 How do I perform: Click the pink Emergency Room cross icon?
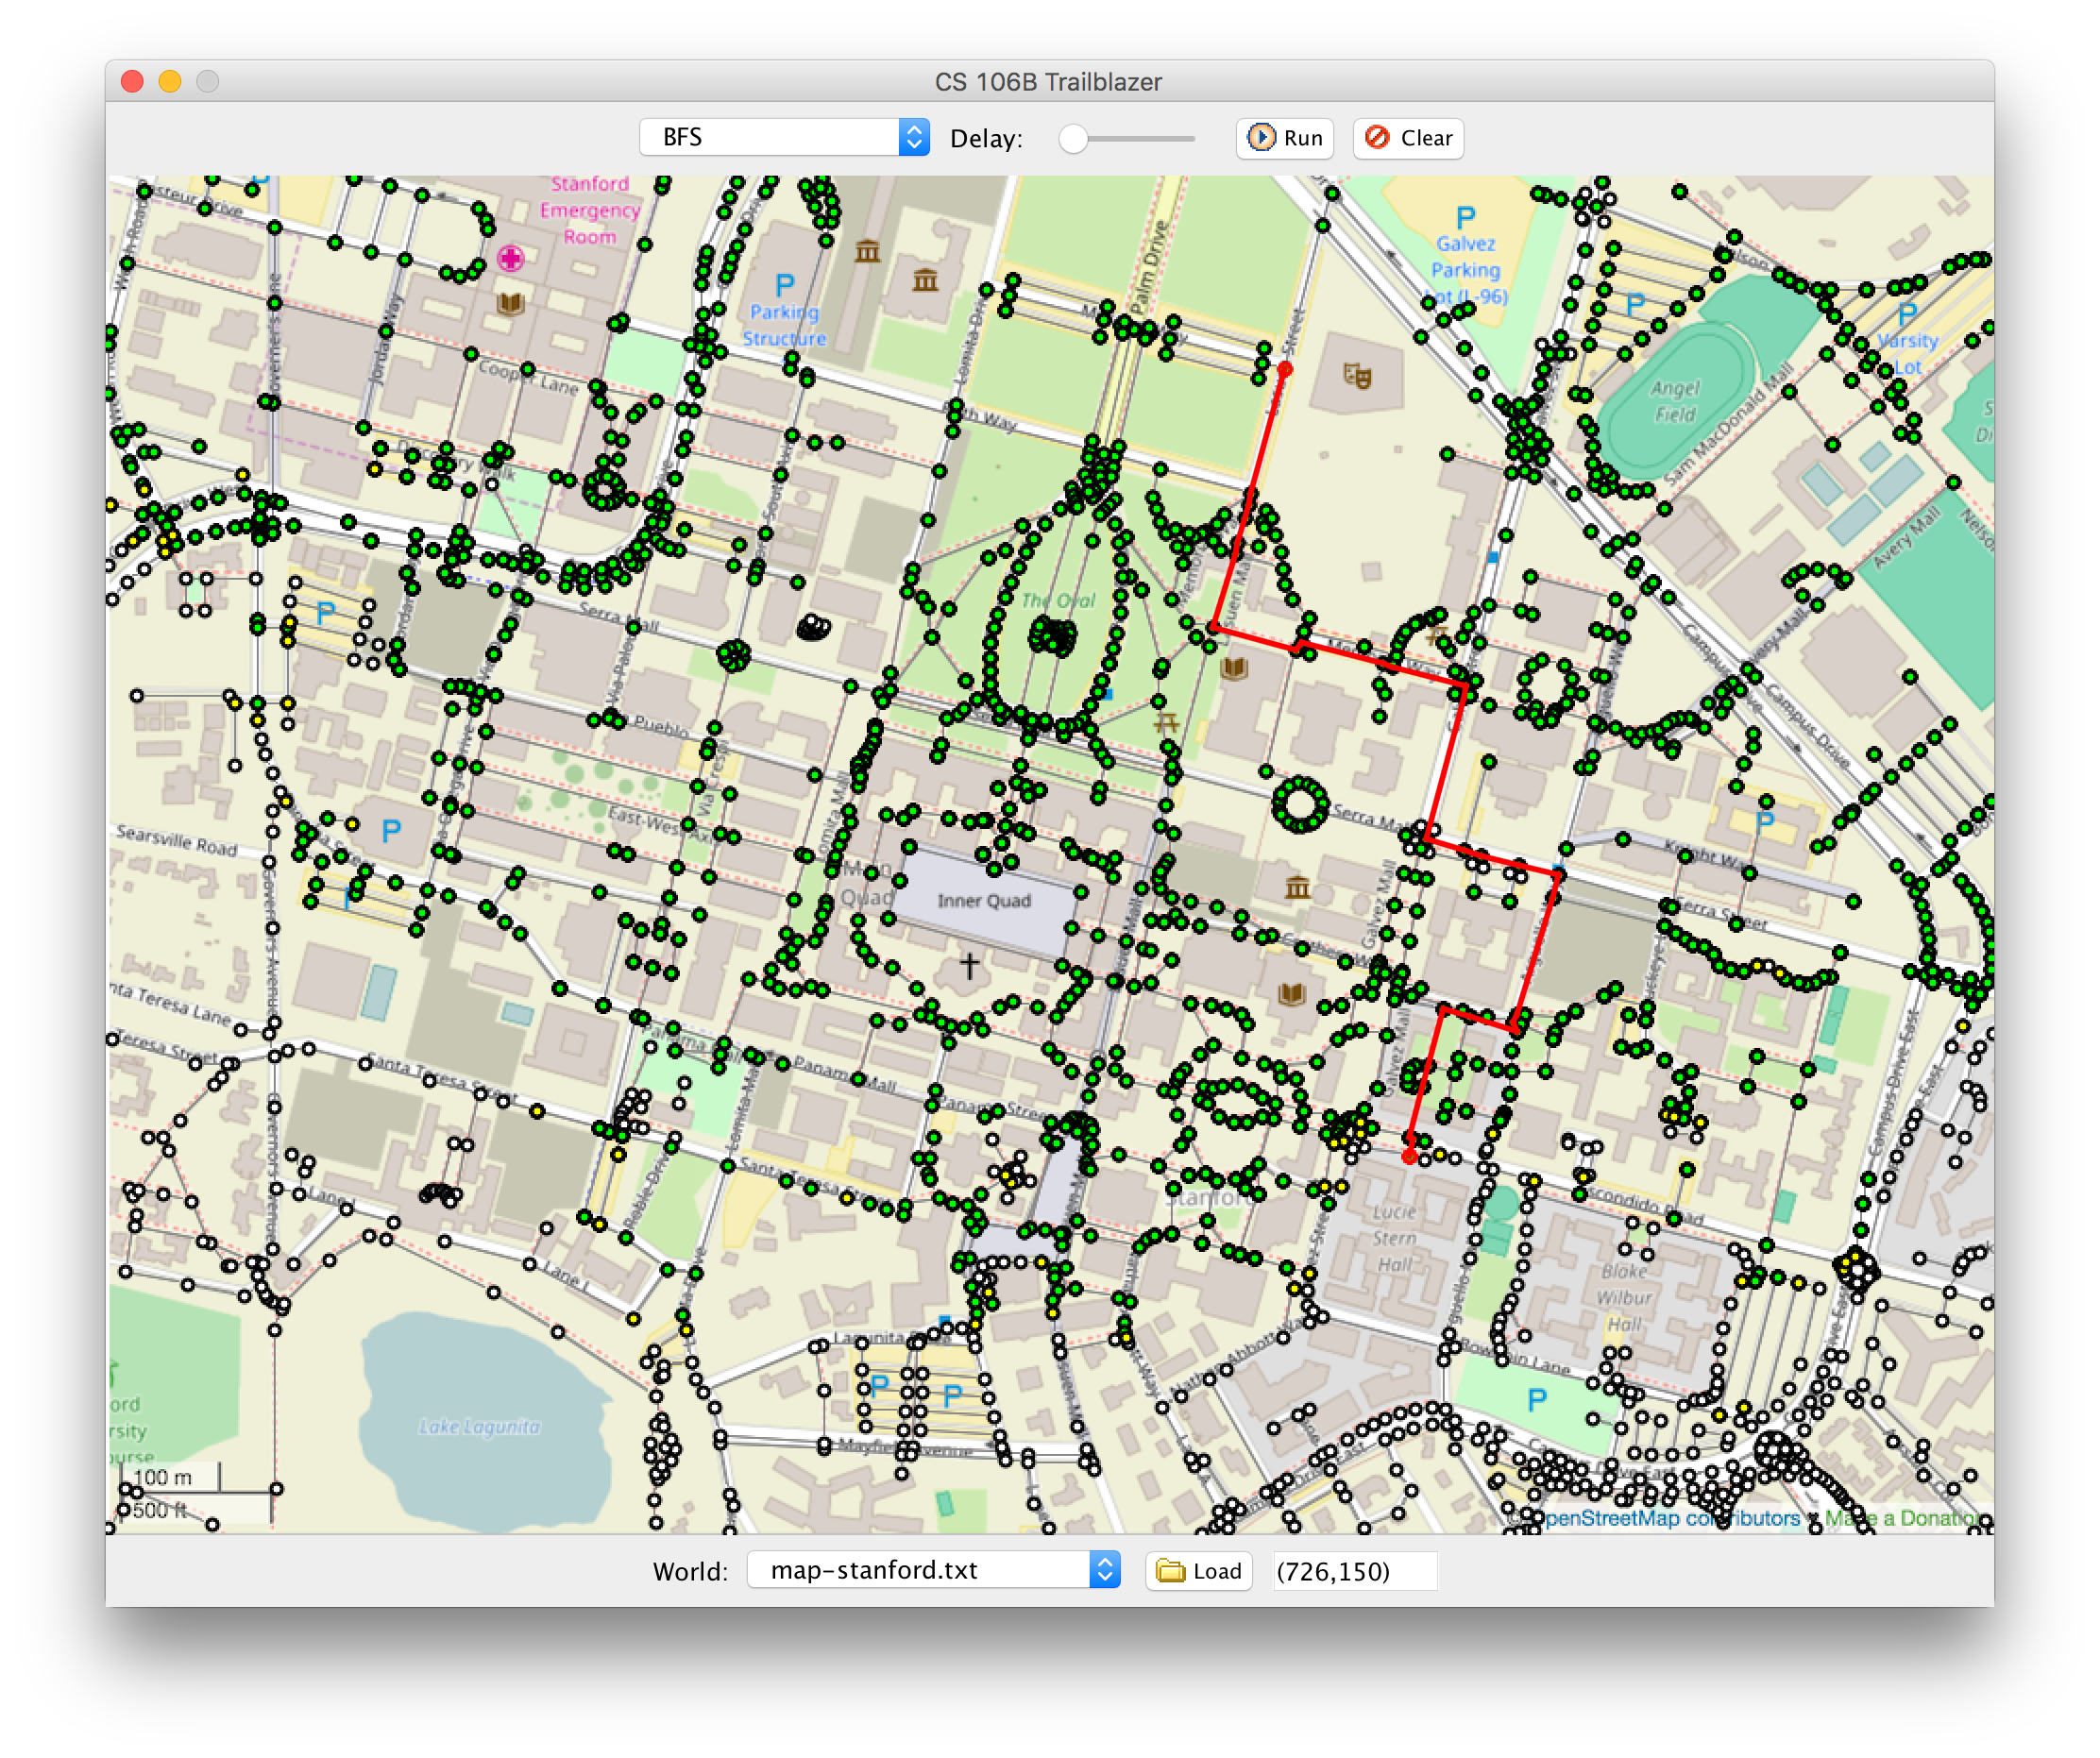511,259
